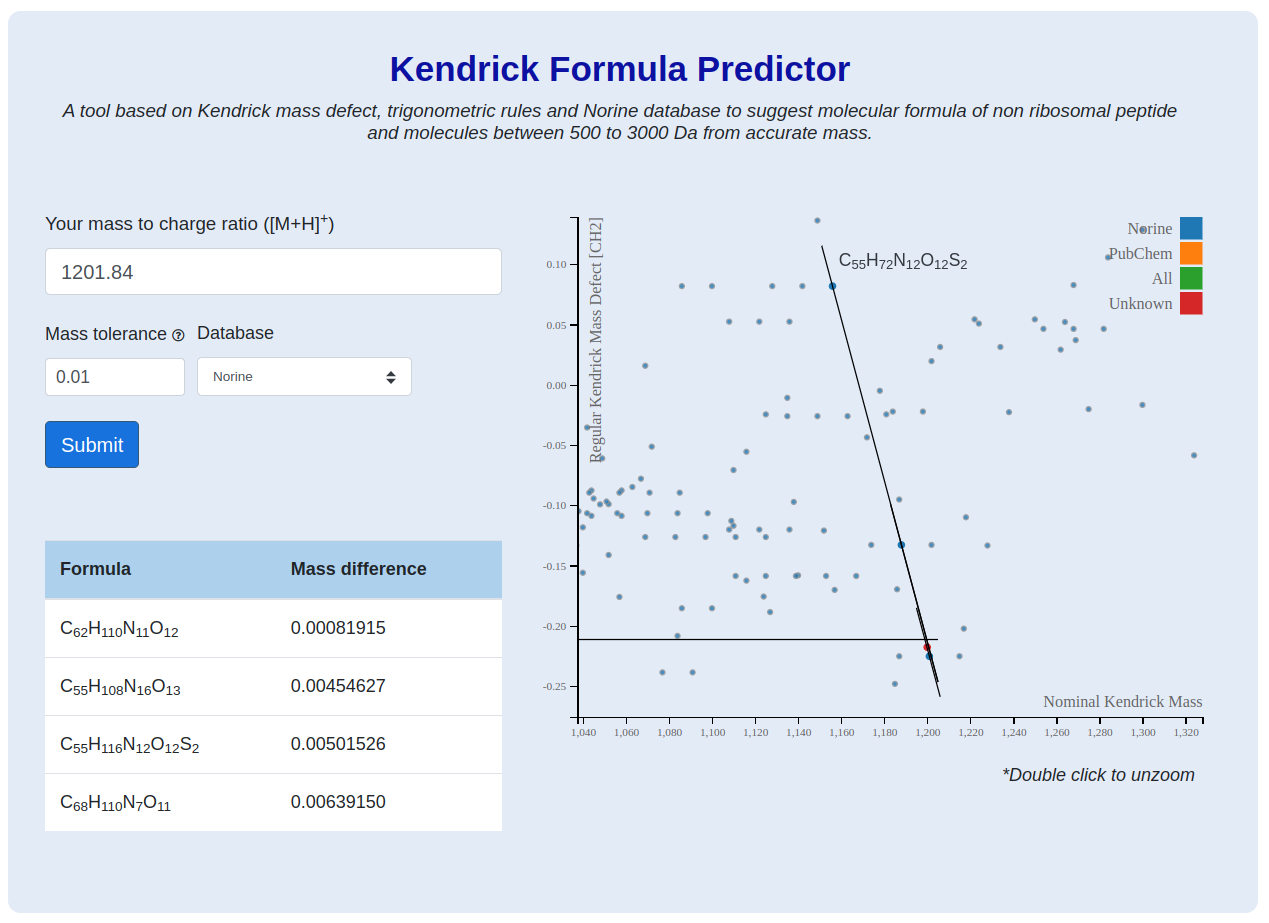
Task: Select the C68H110N7O11 formula row
Action: (273, 802)
